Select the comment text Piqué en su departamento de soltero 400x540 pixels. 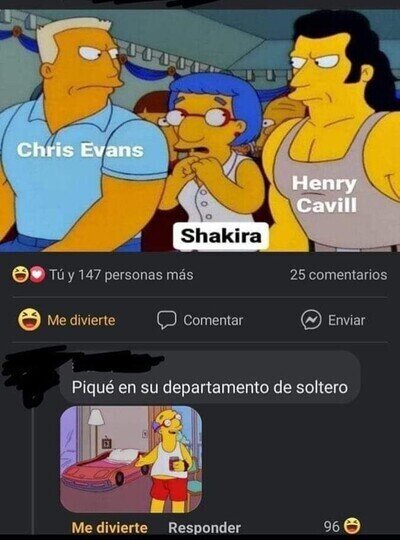click(210, 387)
